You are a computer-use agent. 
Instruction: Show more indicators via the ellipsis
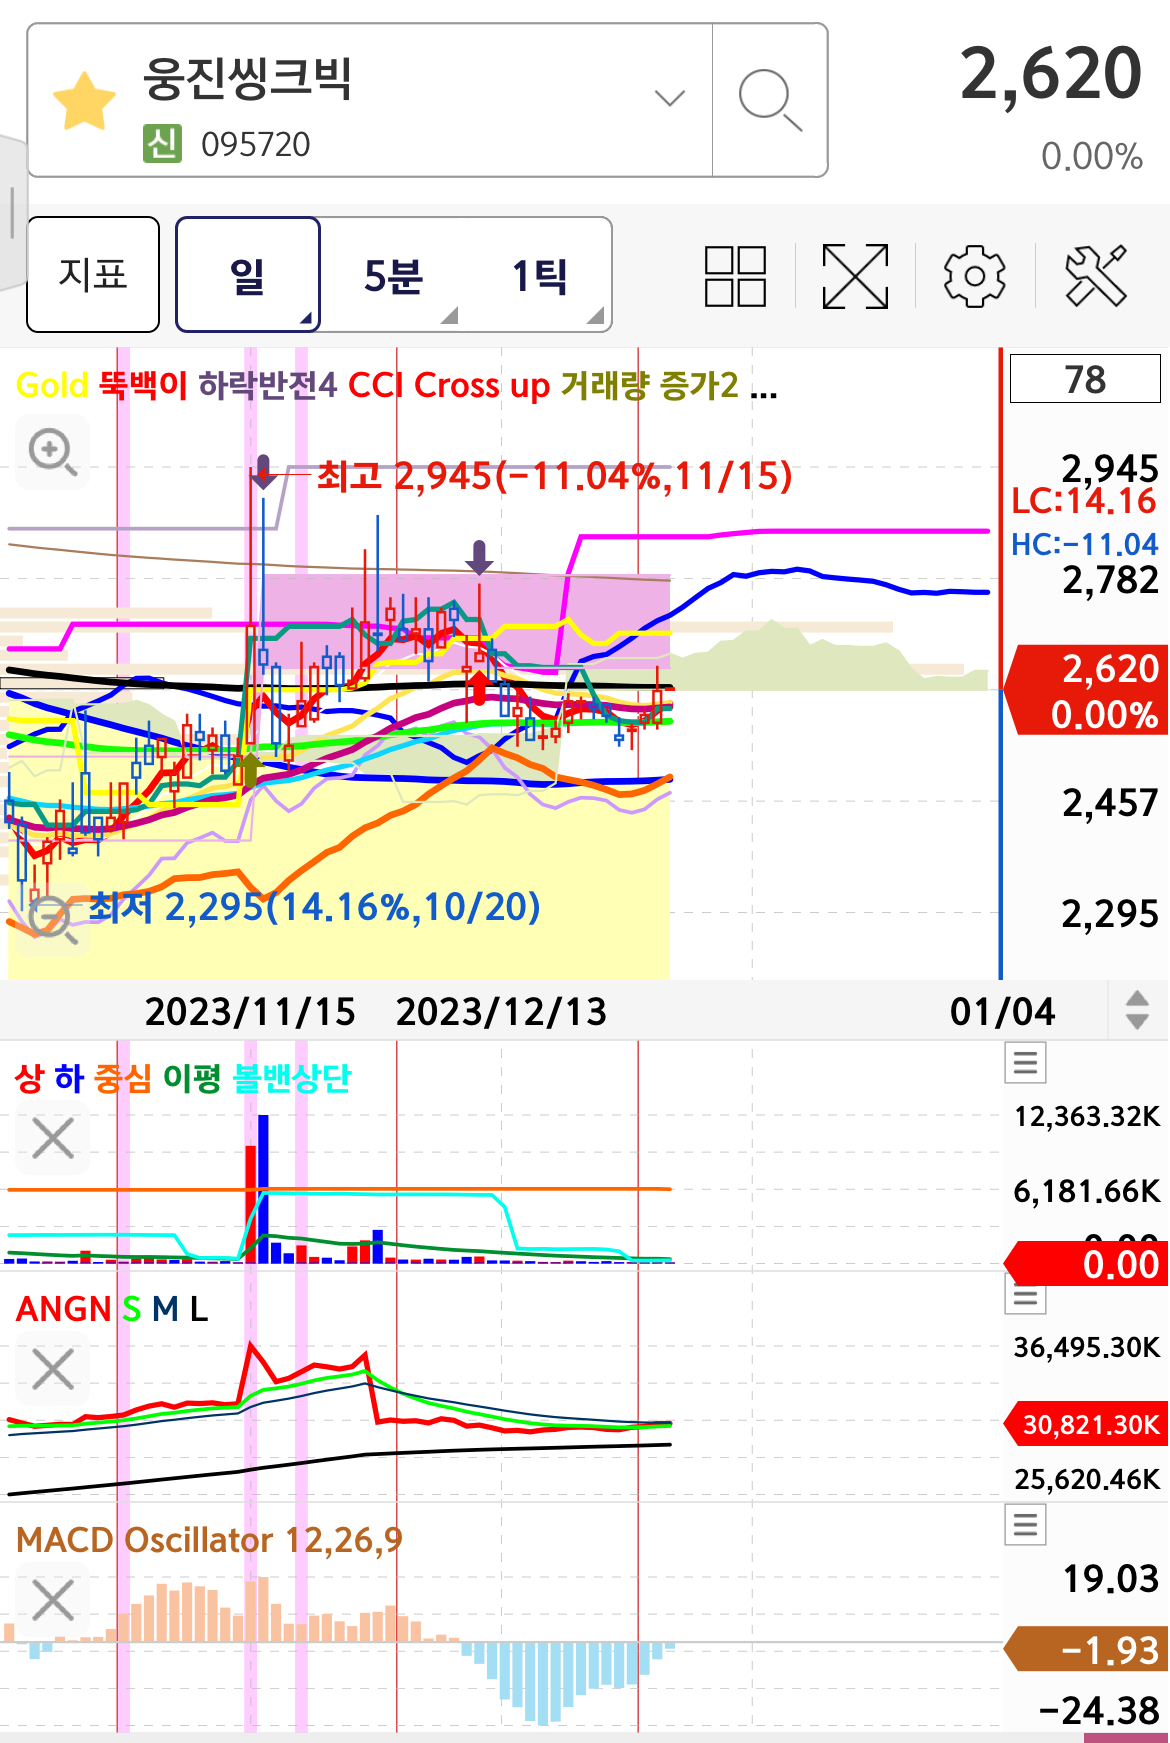click(x=764, y=389)
